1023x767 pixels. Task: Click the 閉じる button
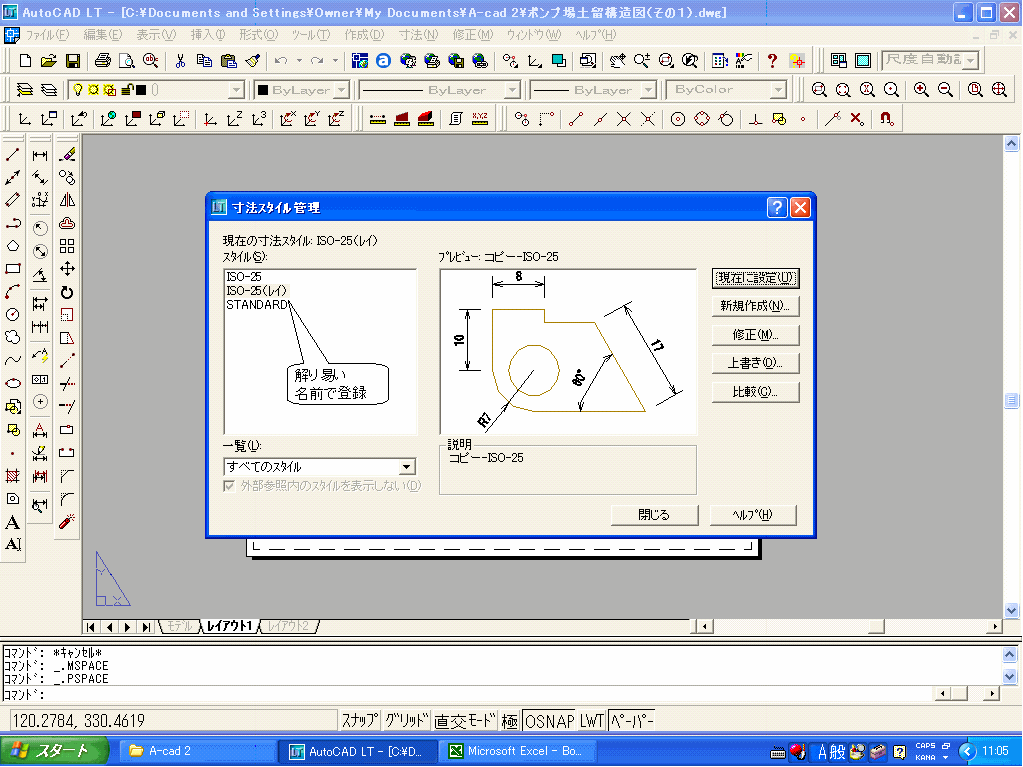point(654,515)
